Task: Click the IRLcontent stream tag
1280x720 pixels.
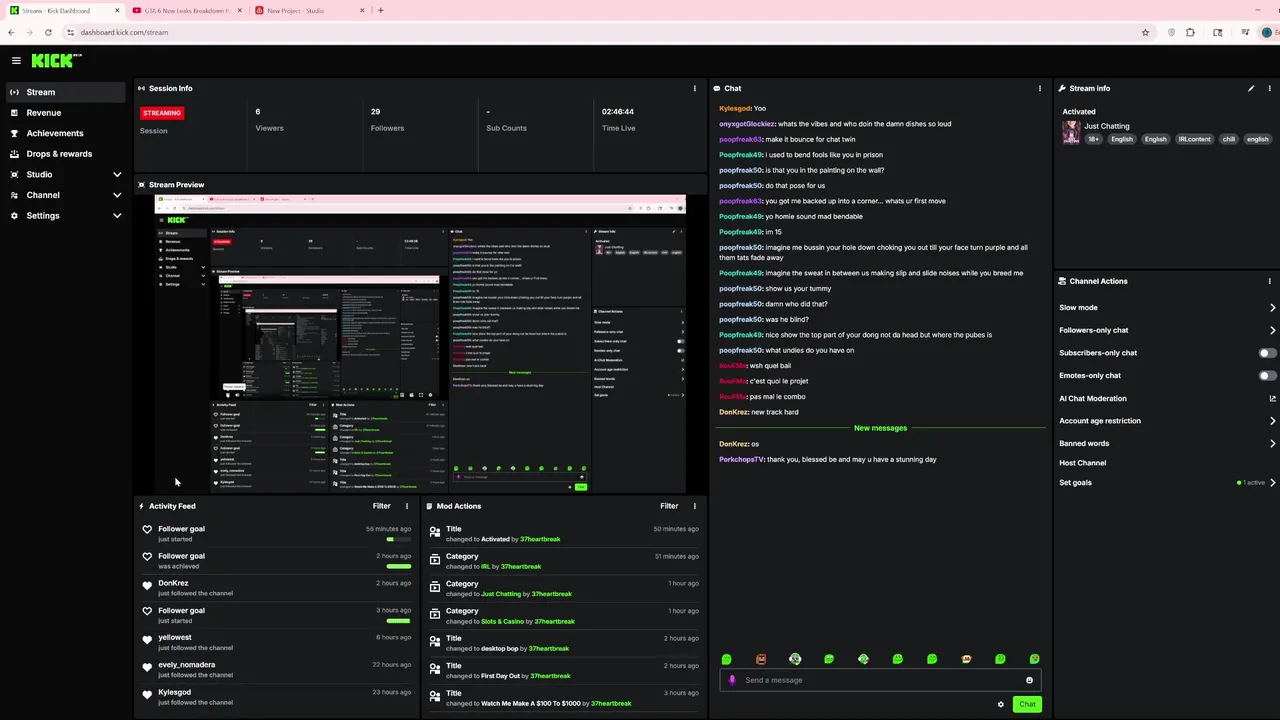Action: pyautogui.click(x=1194, y=139)
